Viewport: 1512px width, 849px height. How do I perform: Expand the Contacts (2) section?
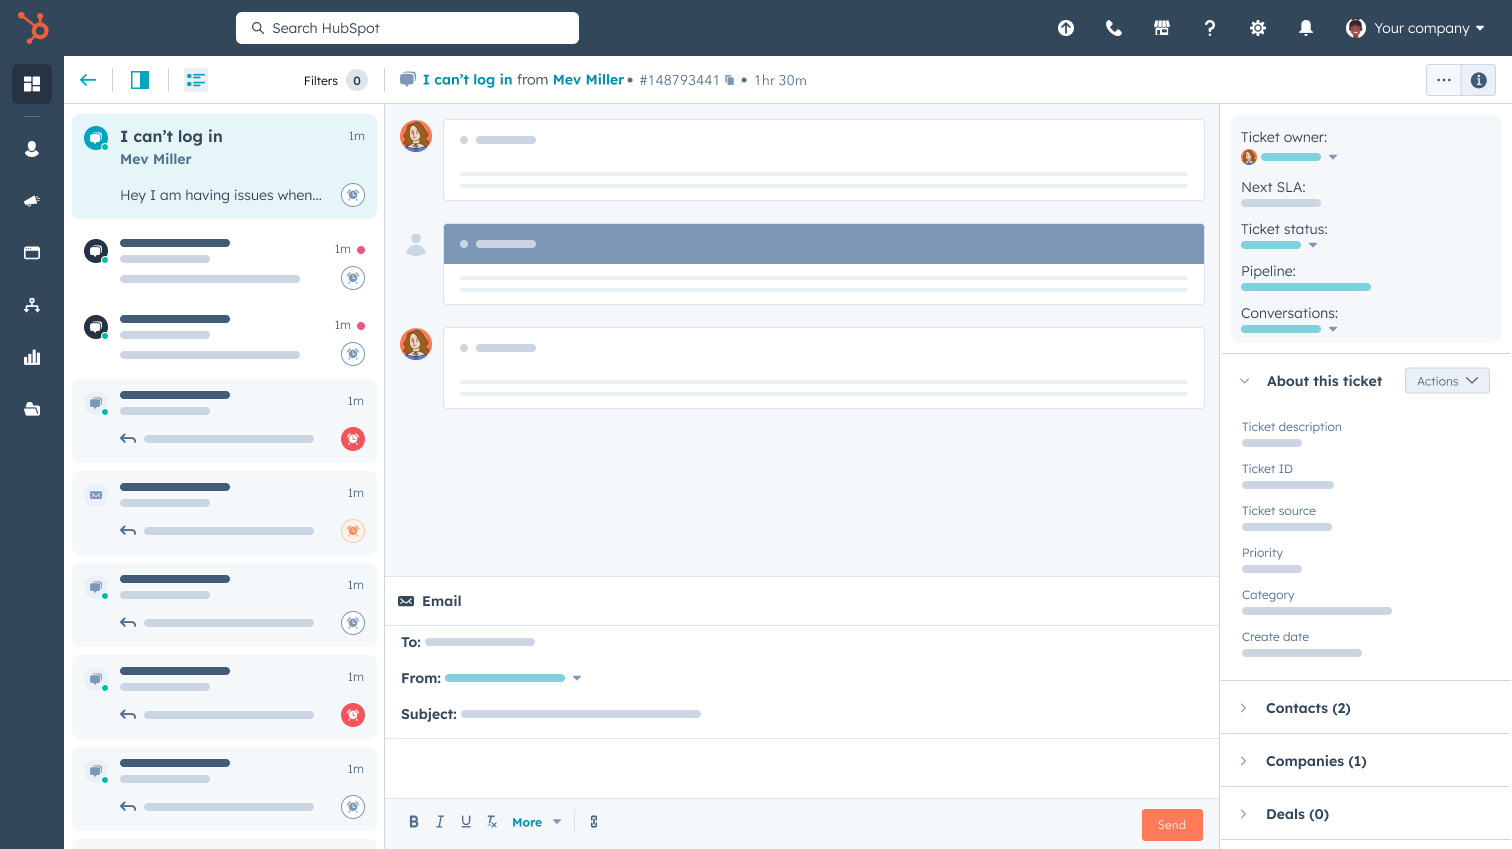coord(1307,708)
